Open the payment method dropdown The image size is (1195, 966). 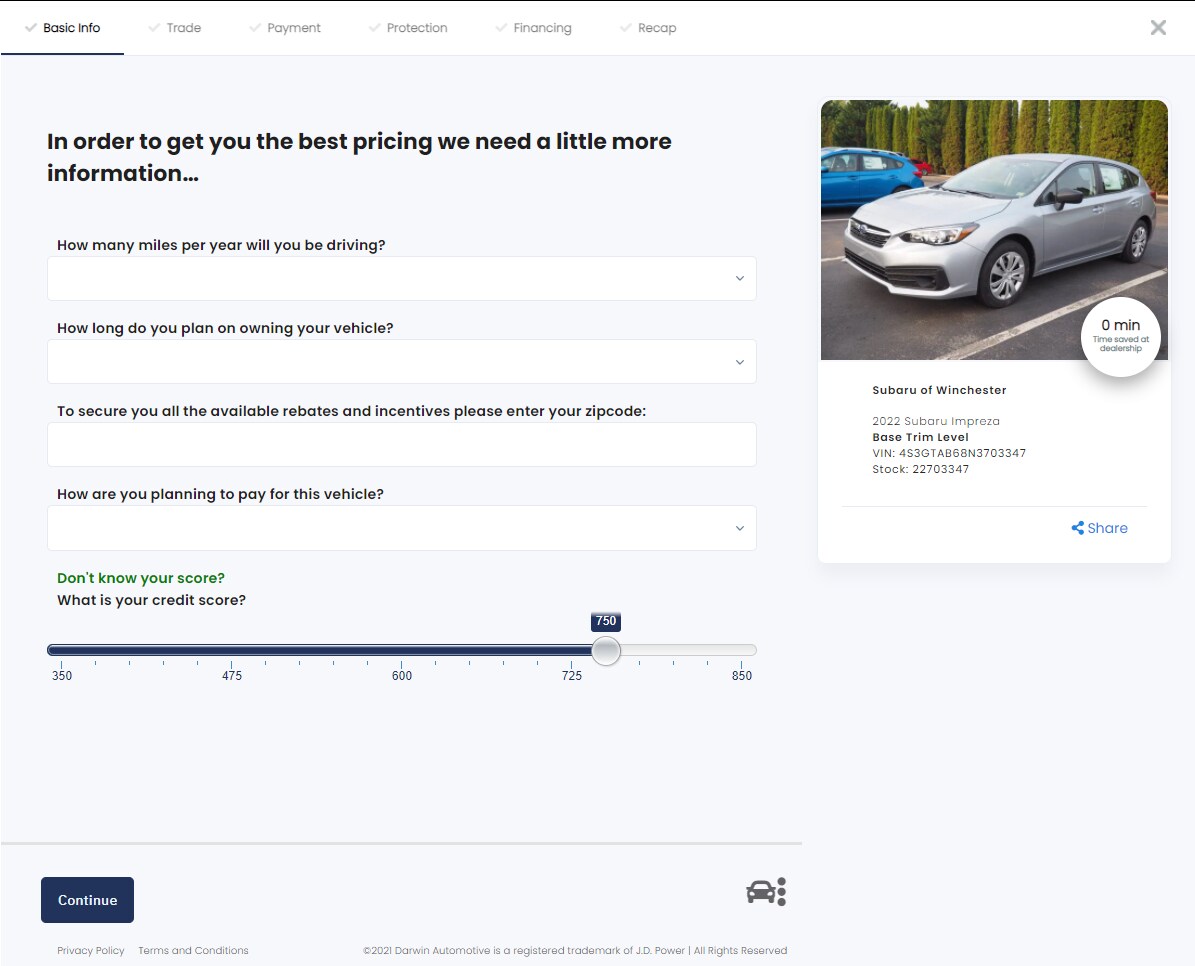coord(402,528)
